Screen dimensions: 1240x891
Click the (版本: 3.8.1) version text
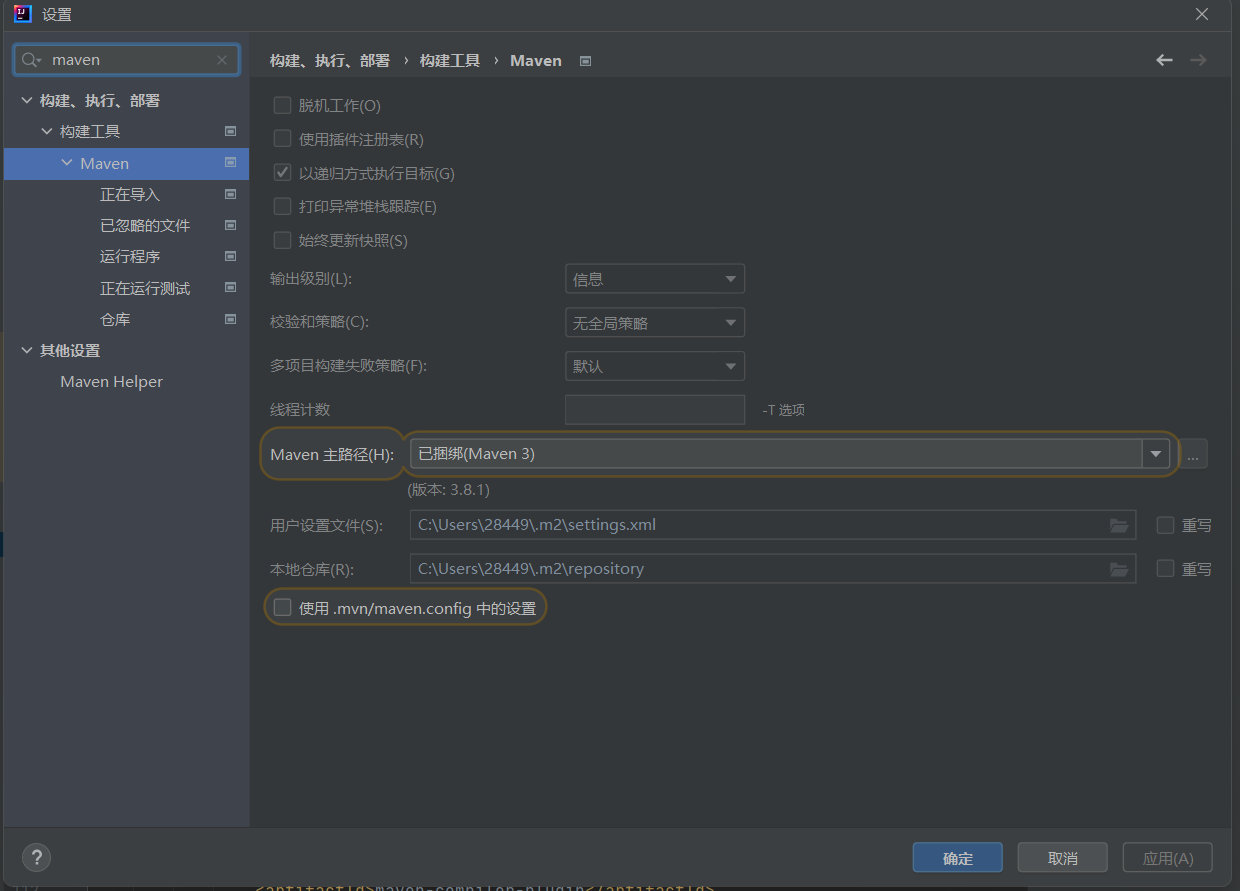coord(449,490)
